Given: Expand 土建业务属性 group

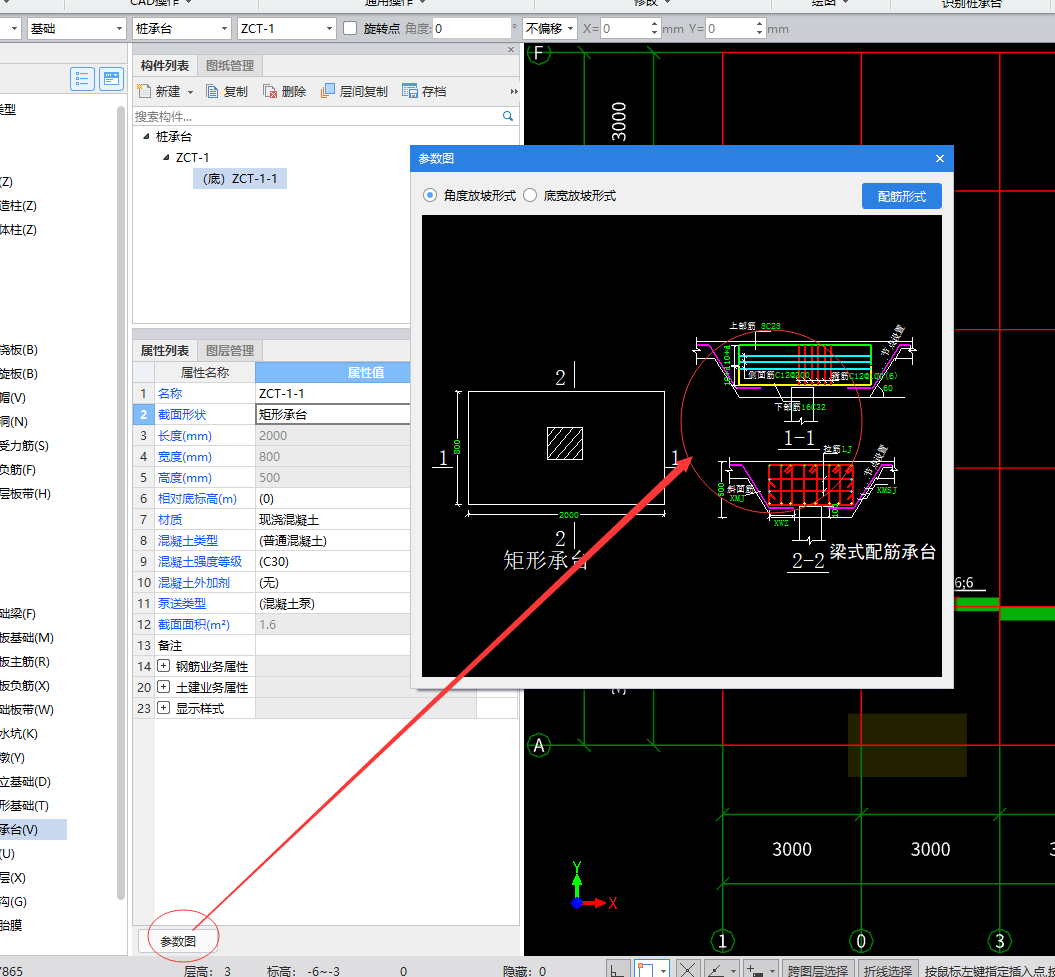Looking at the screenshot, I should click(163, 687).
